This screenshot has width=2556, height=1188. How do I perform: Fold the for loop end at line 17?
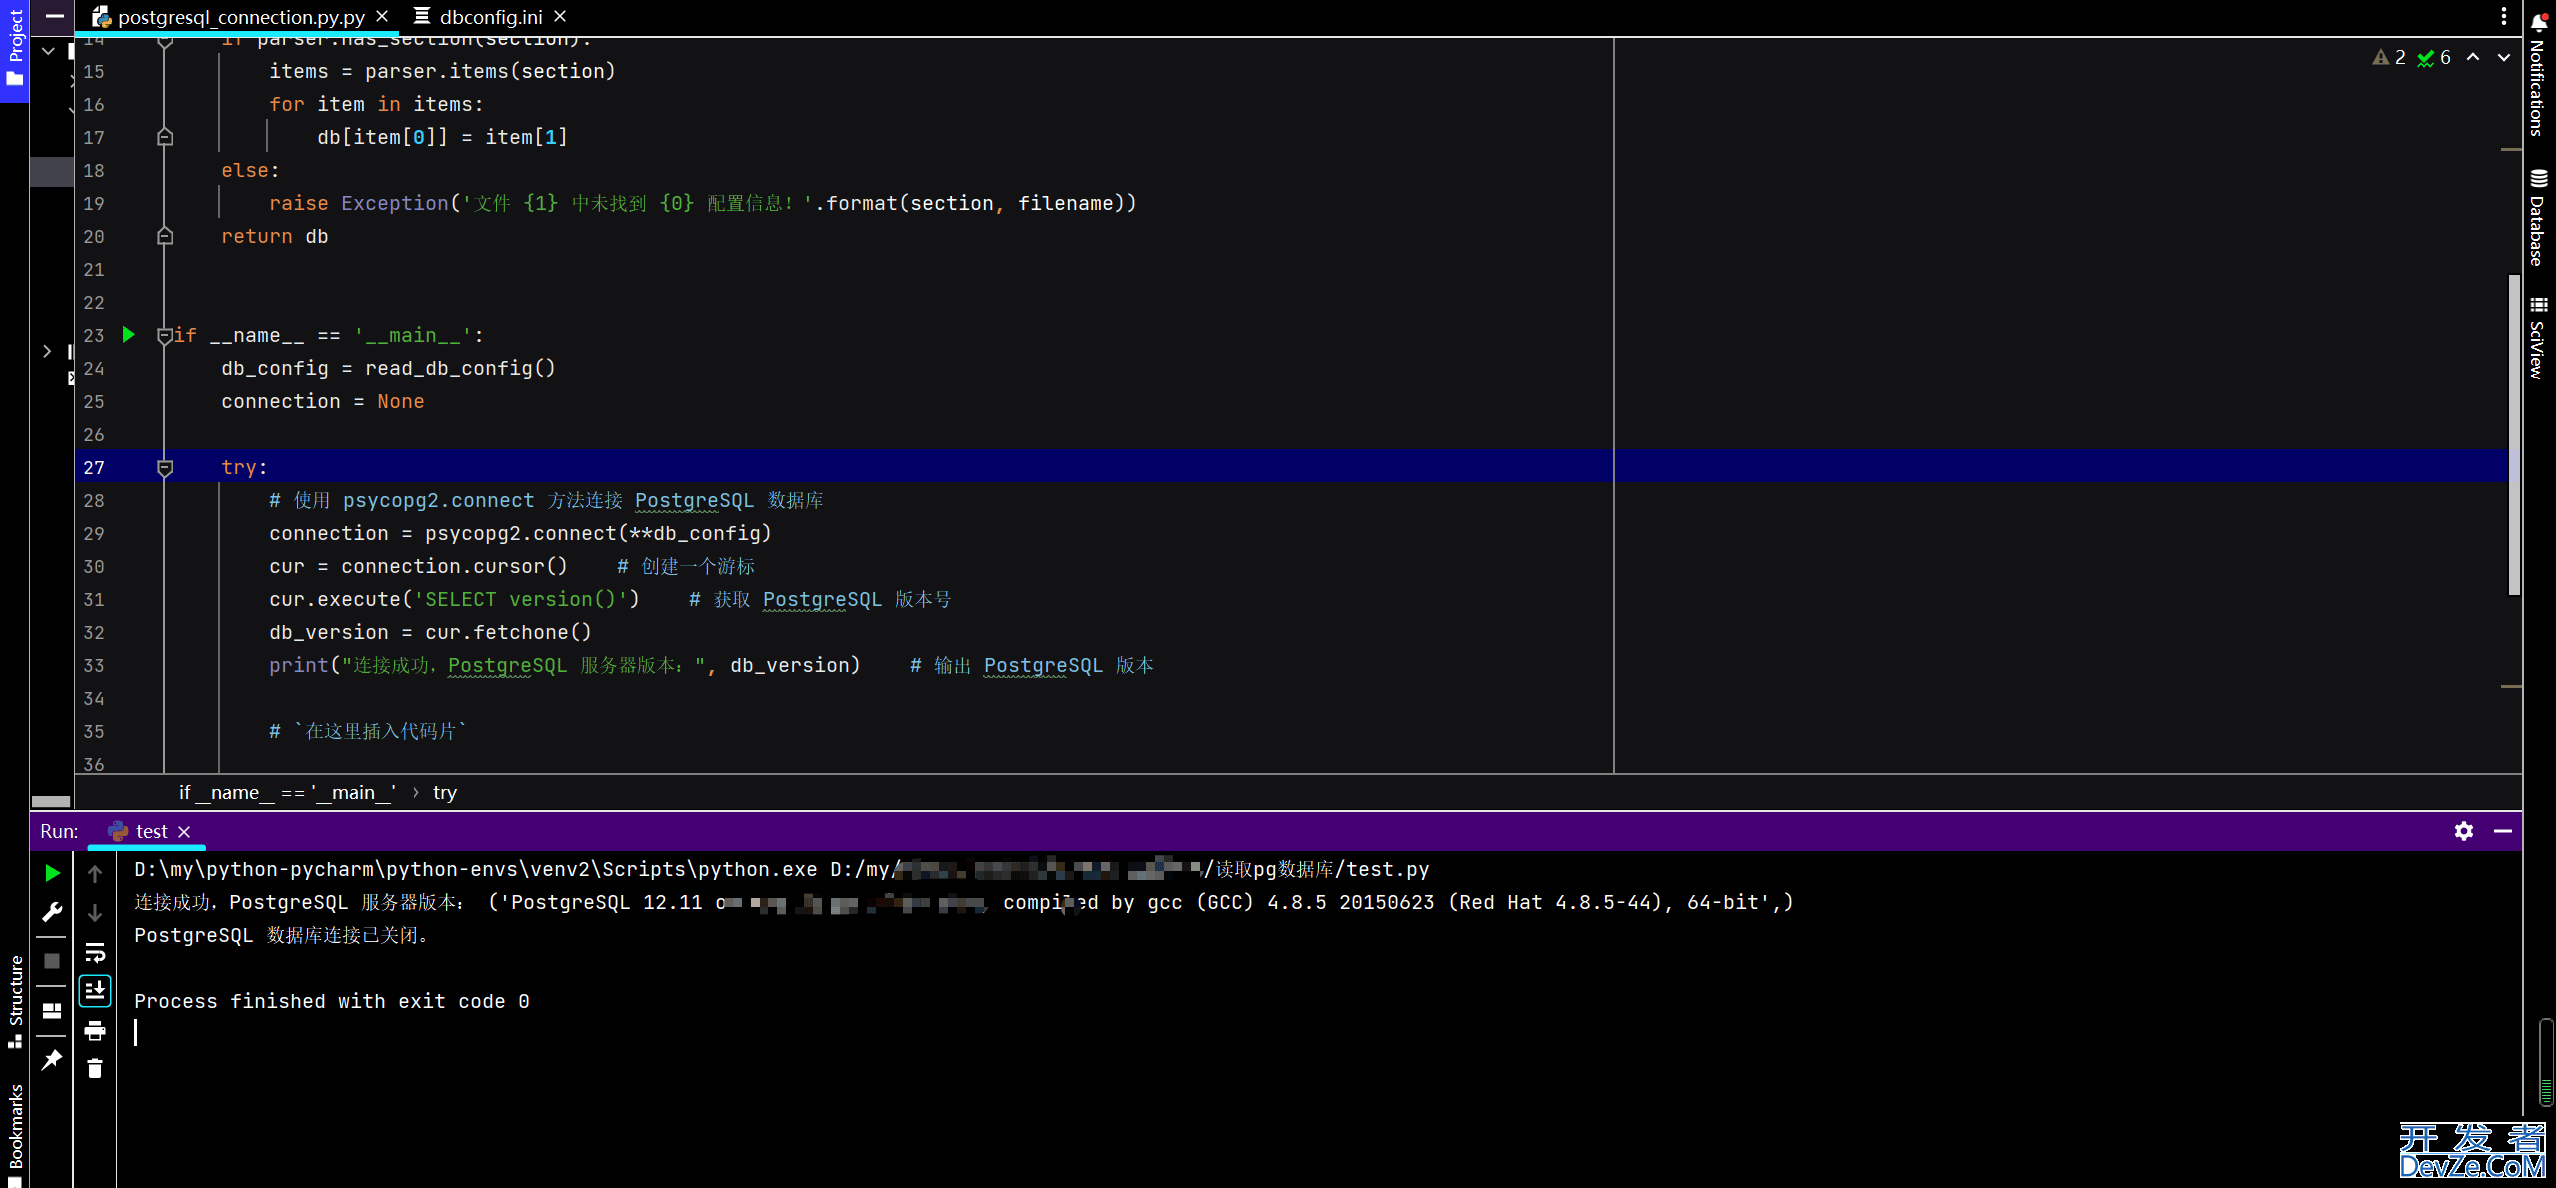point(166,137)
